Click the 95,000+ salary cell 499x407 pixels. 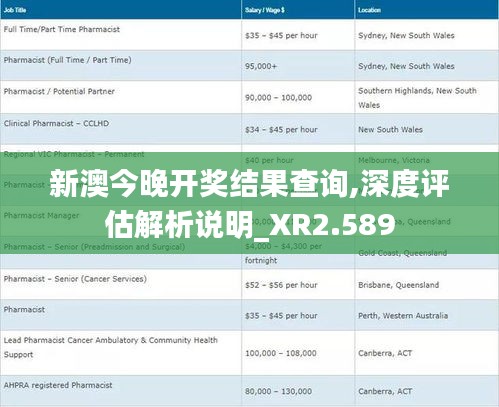tap(261, 66)
